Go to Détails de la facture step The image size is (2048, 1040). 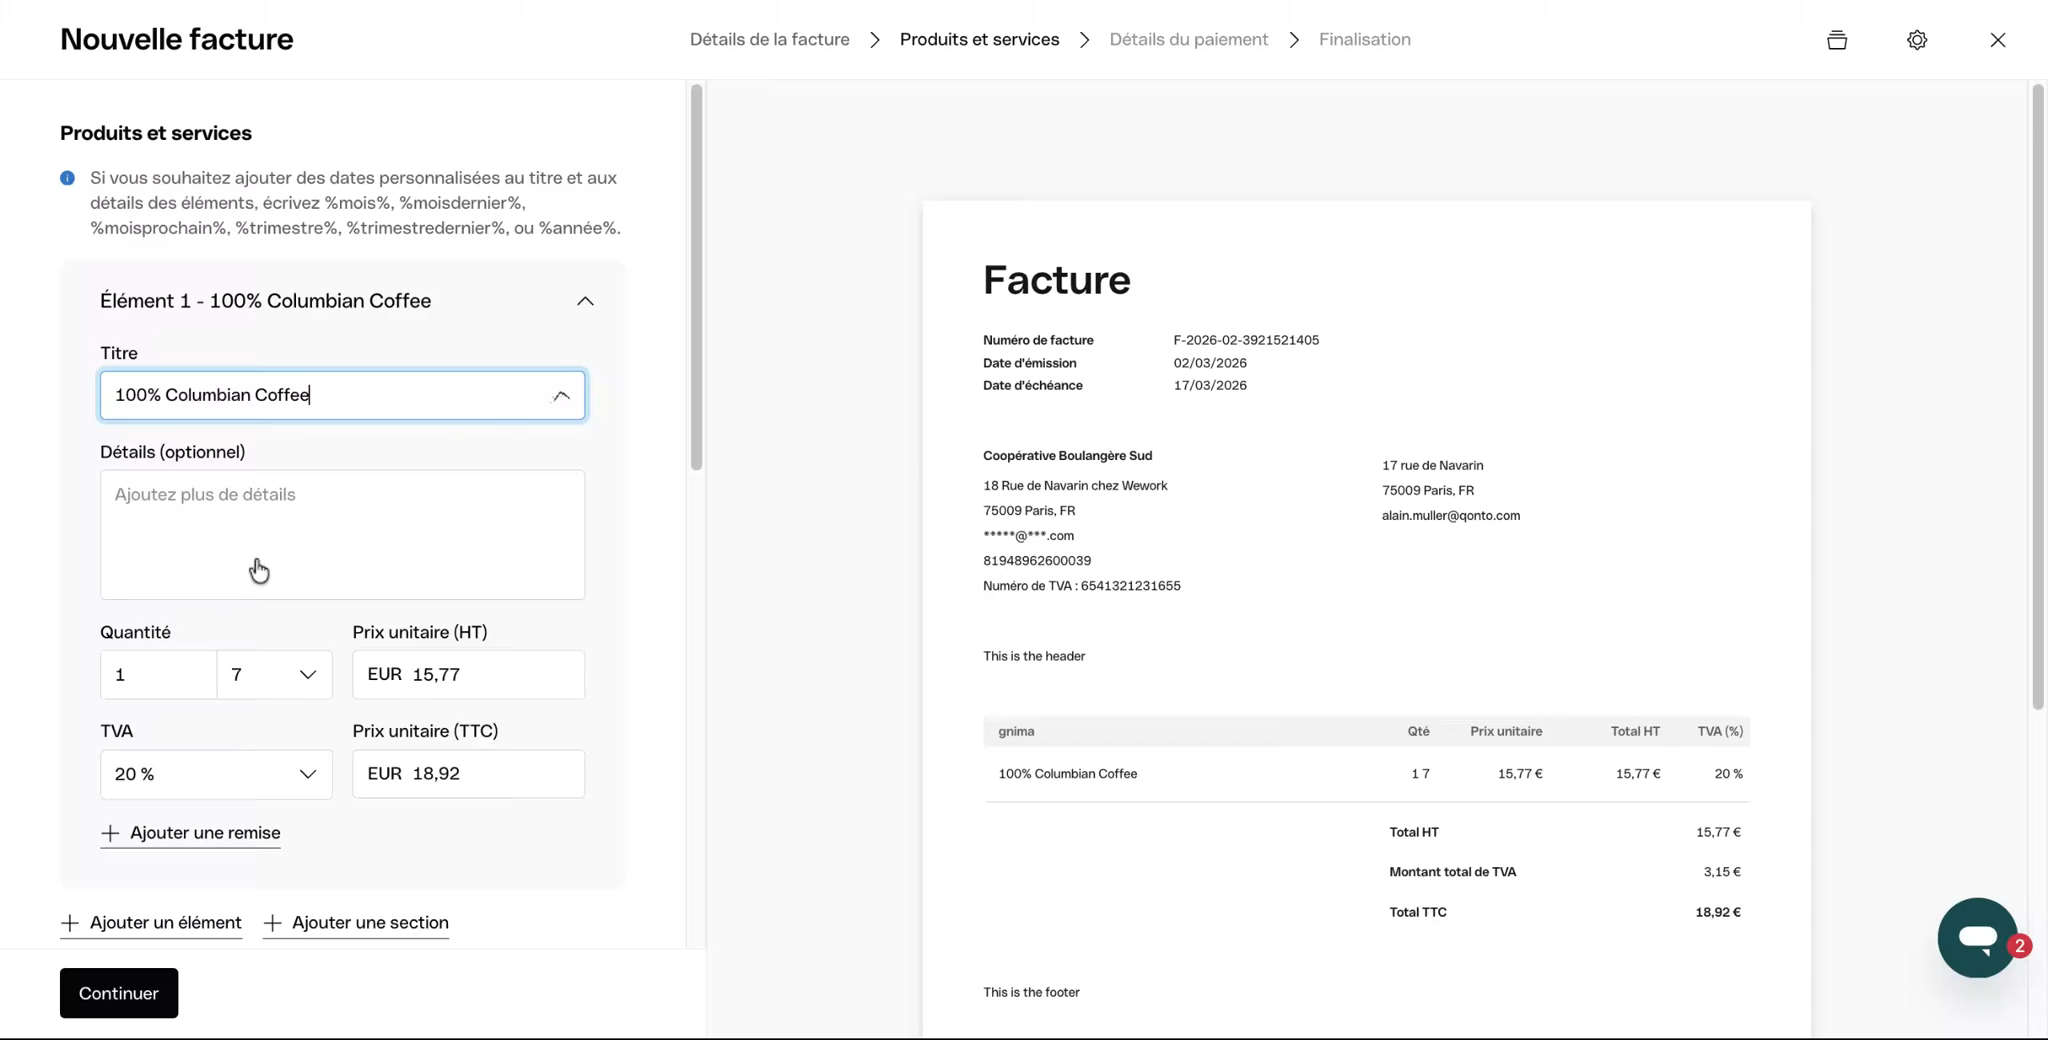[769, 40]
